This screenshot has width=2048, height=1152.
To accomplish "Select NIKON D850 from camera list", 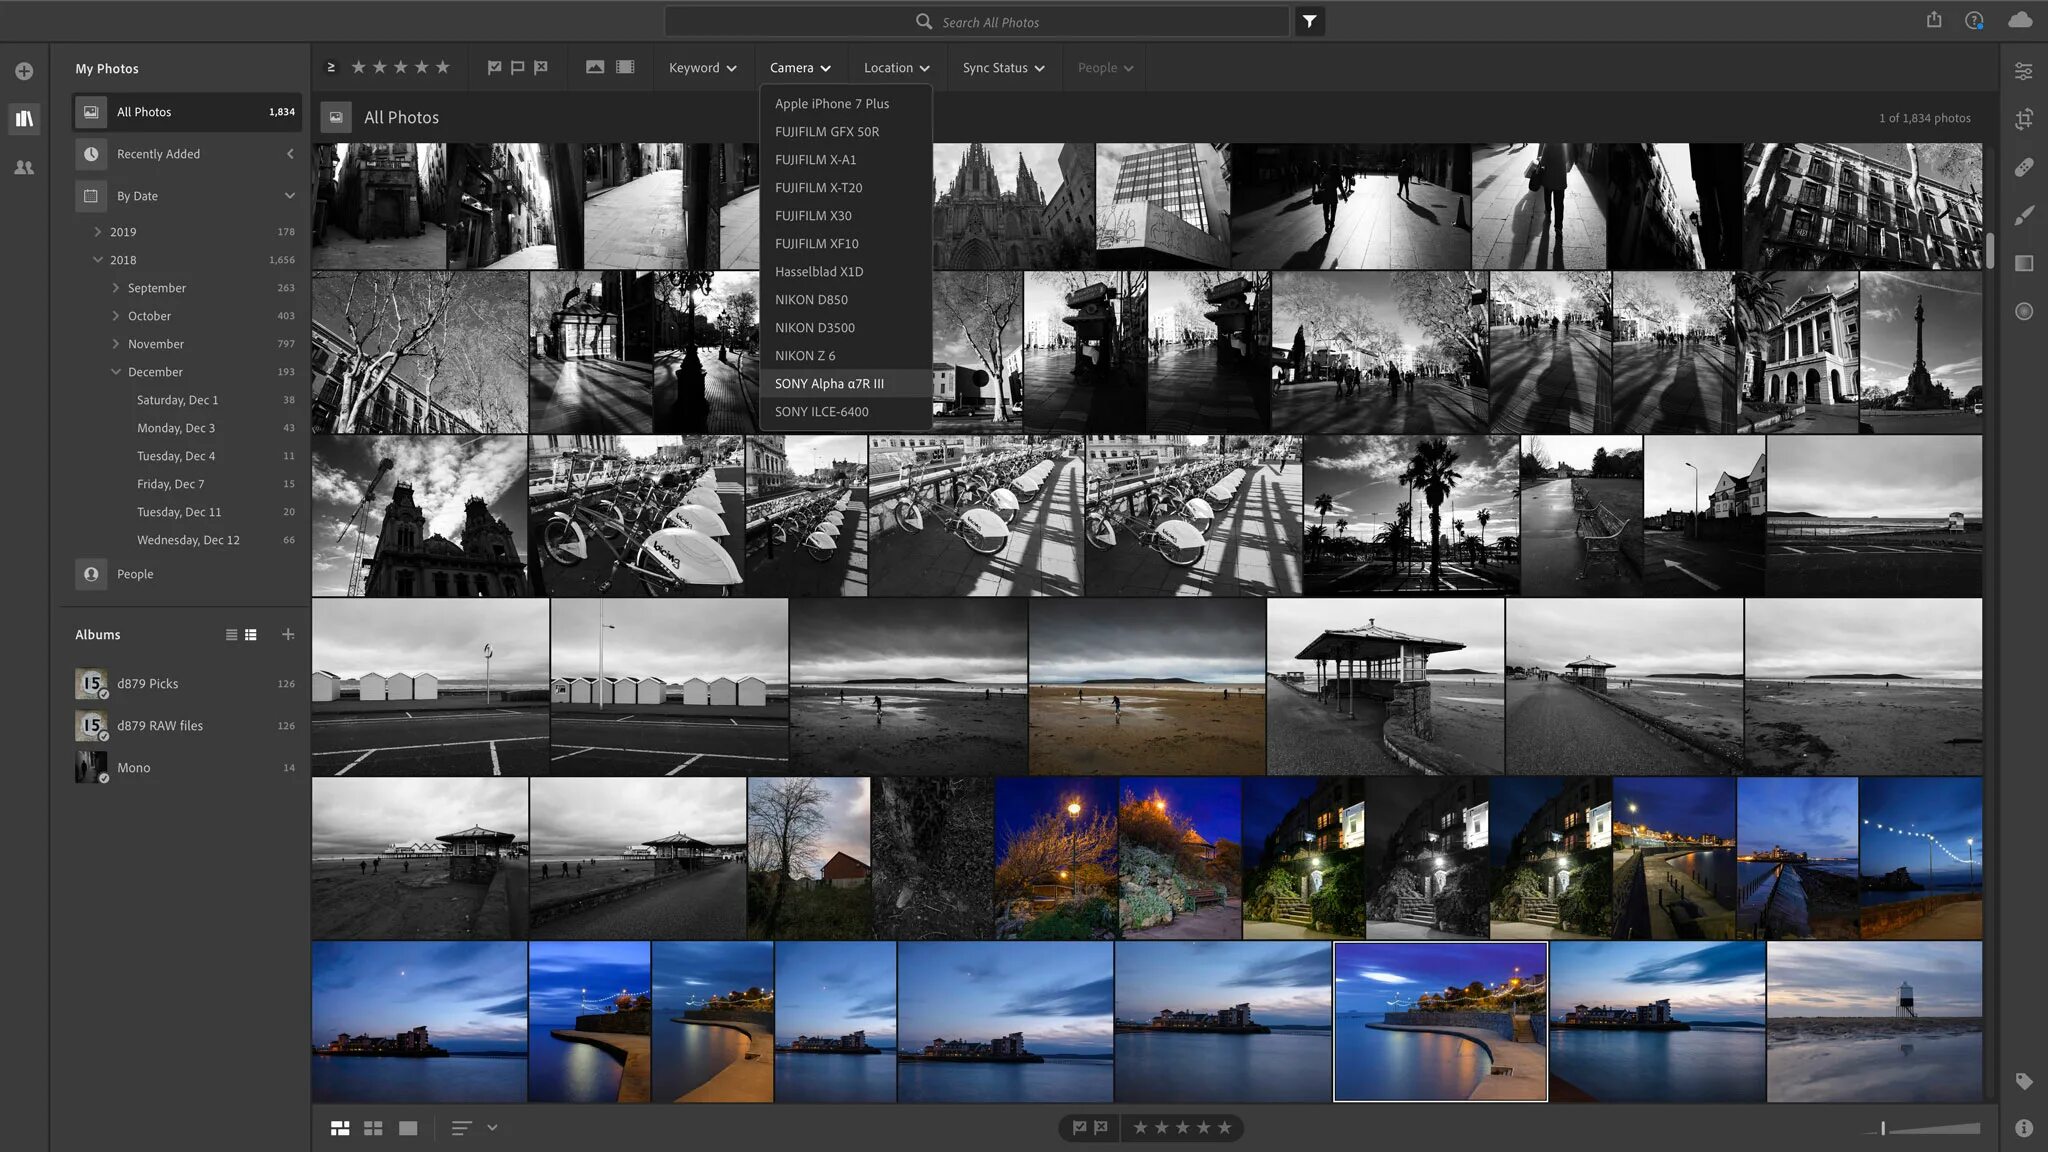I will (x=811, y=300).
